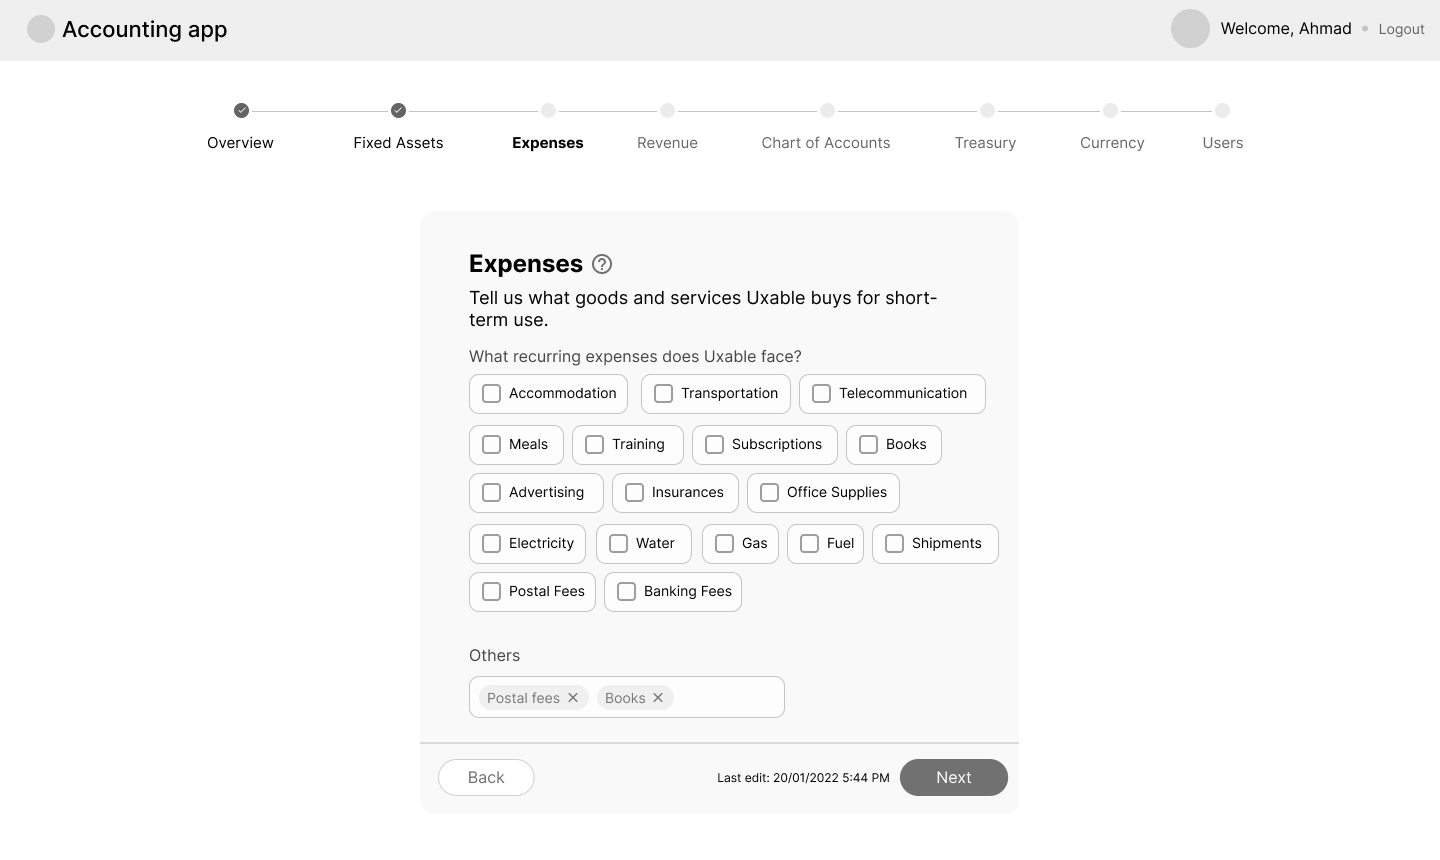
Task: Open the Expenses help tooltip icon
Action: tap(602, 264)
